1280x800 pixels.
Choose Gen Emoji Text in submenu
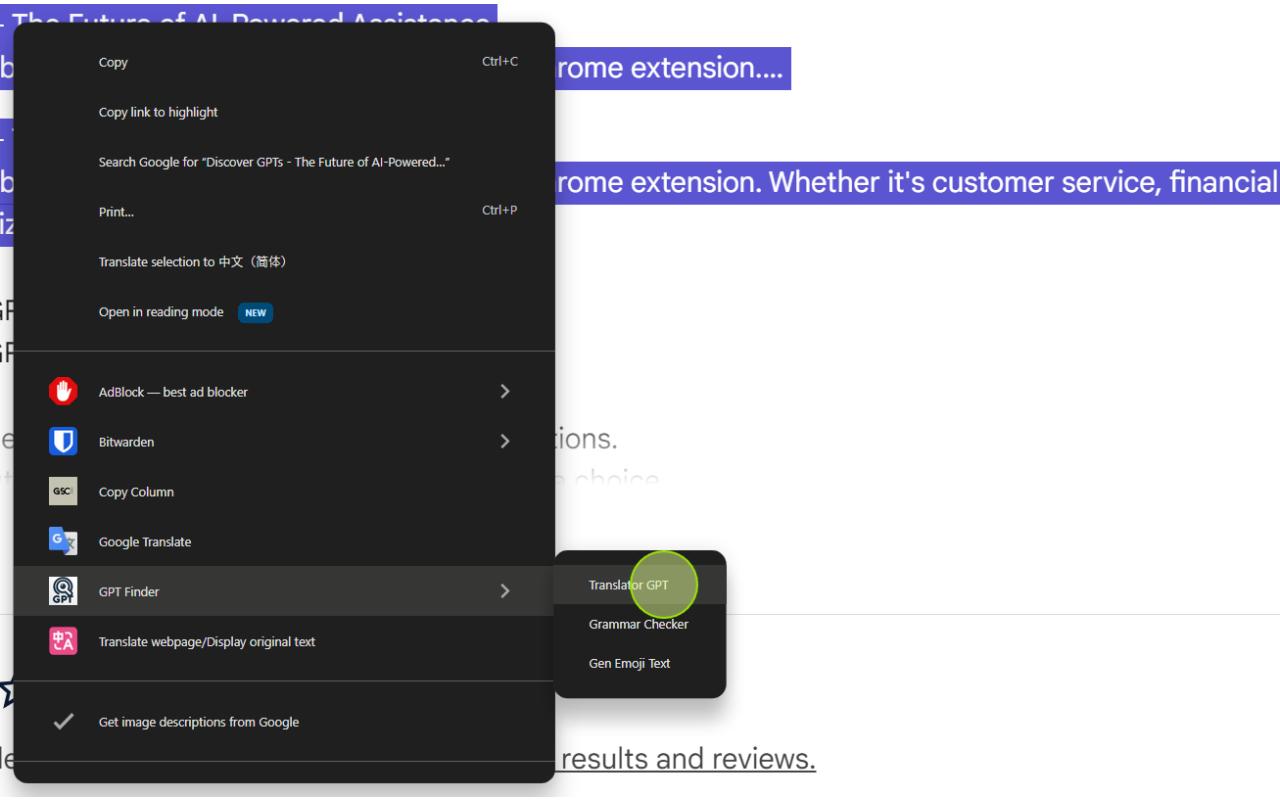tap(640, 663)
